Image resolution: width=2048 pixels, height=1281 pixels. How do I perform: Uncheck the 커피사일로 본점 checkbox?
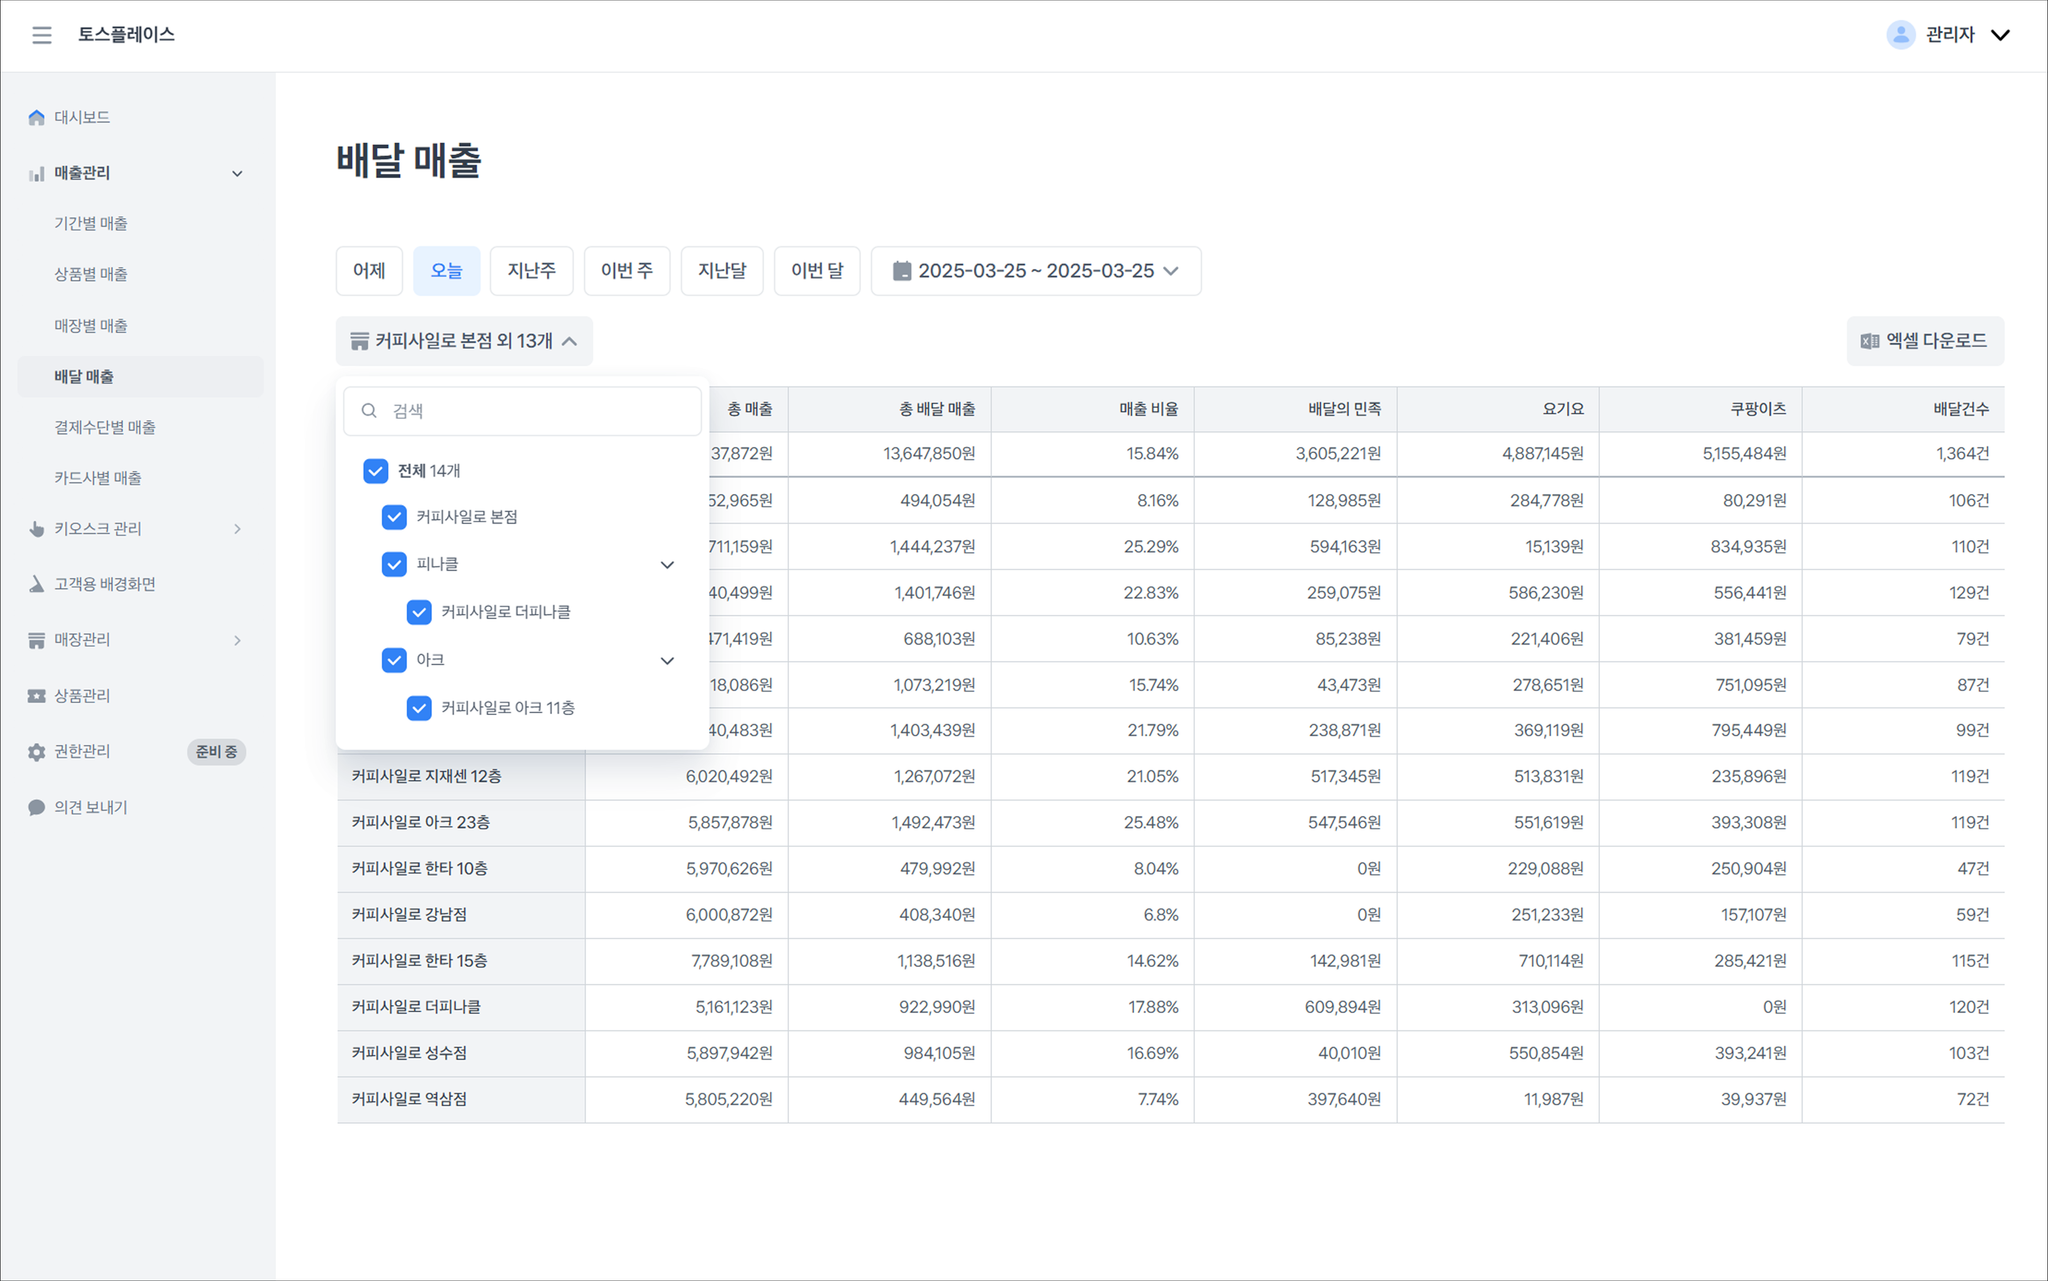[394, 517]
